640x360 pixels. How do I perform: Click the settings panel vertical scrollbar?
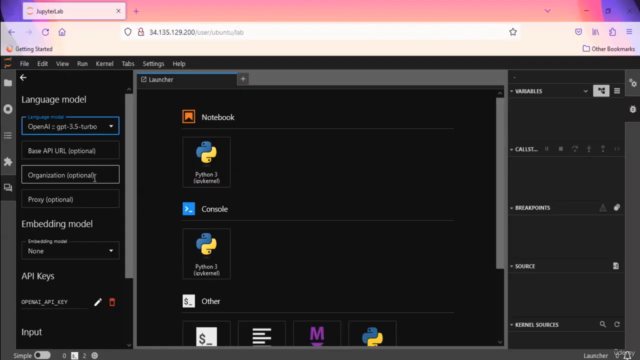[x=129, y=186]
